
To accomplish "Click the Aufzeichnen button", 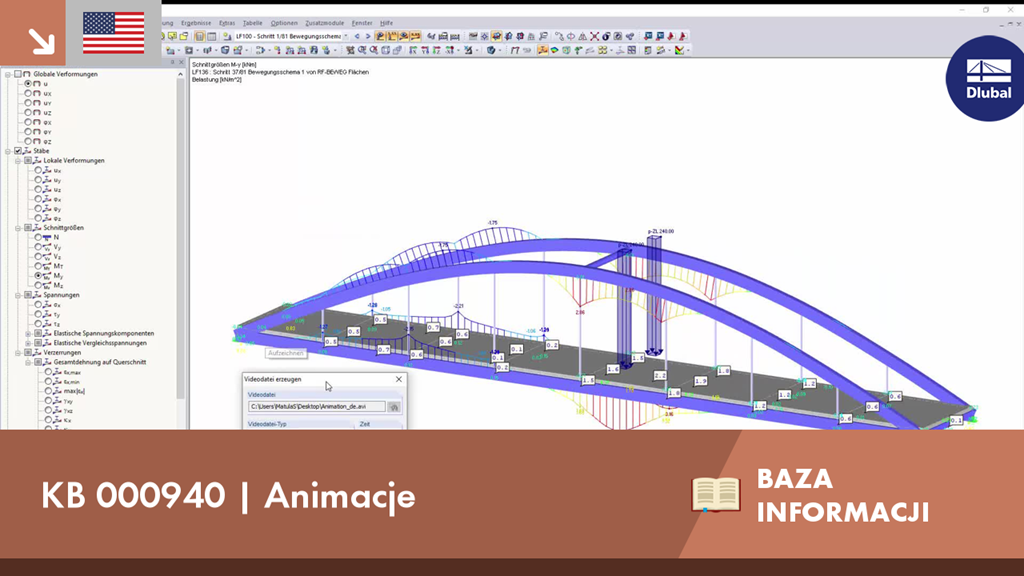I will tap(285, 353).
